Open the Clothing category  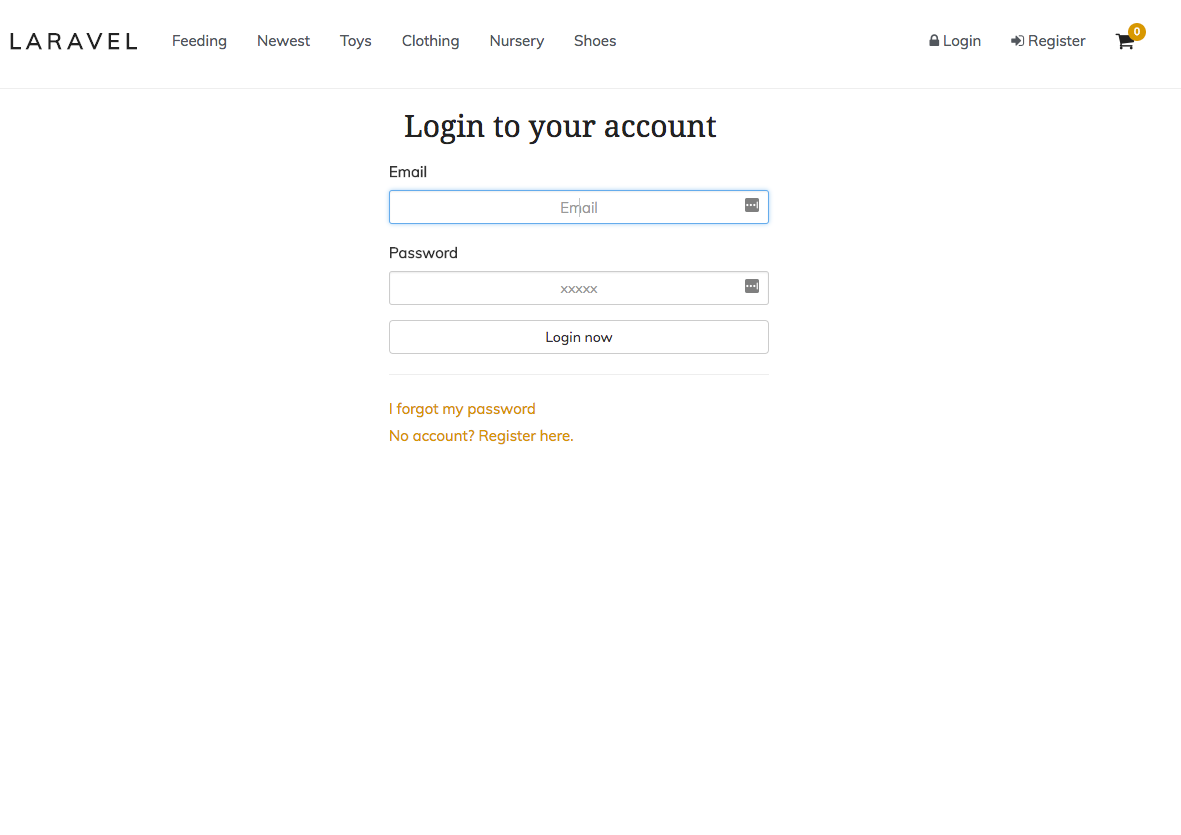coord(430,40)
